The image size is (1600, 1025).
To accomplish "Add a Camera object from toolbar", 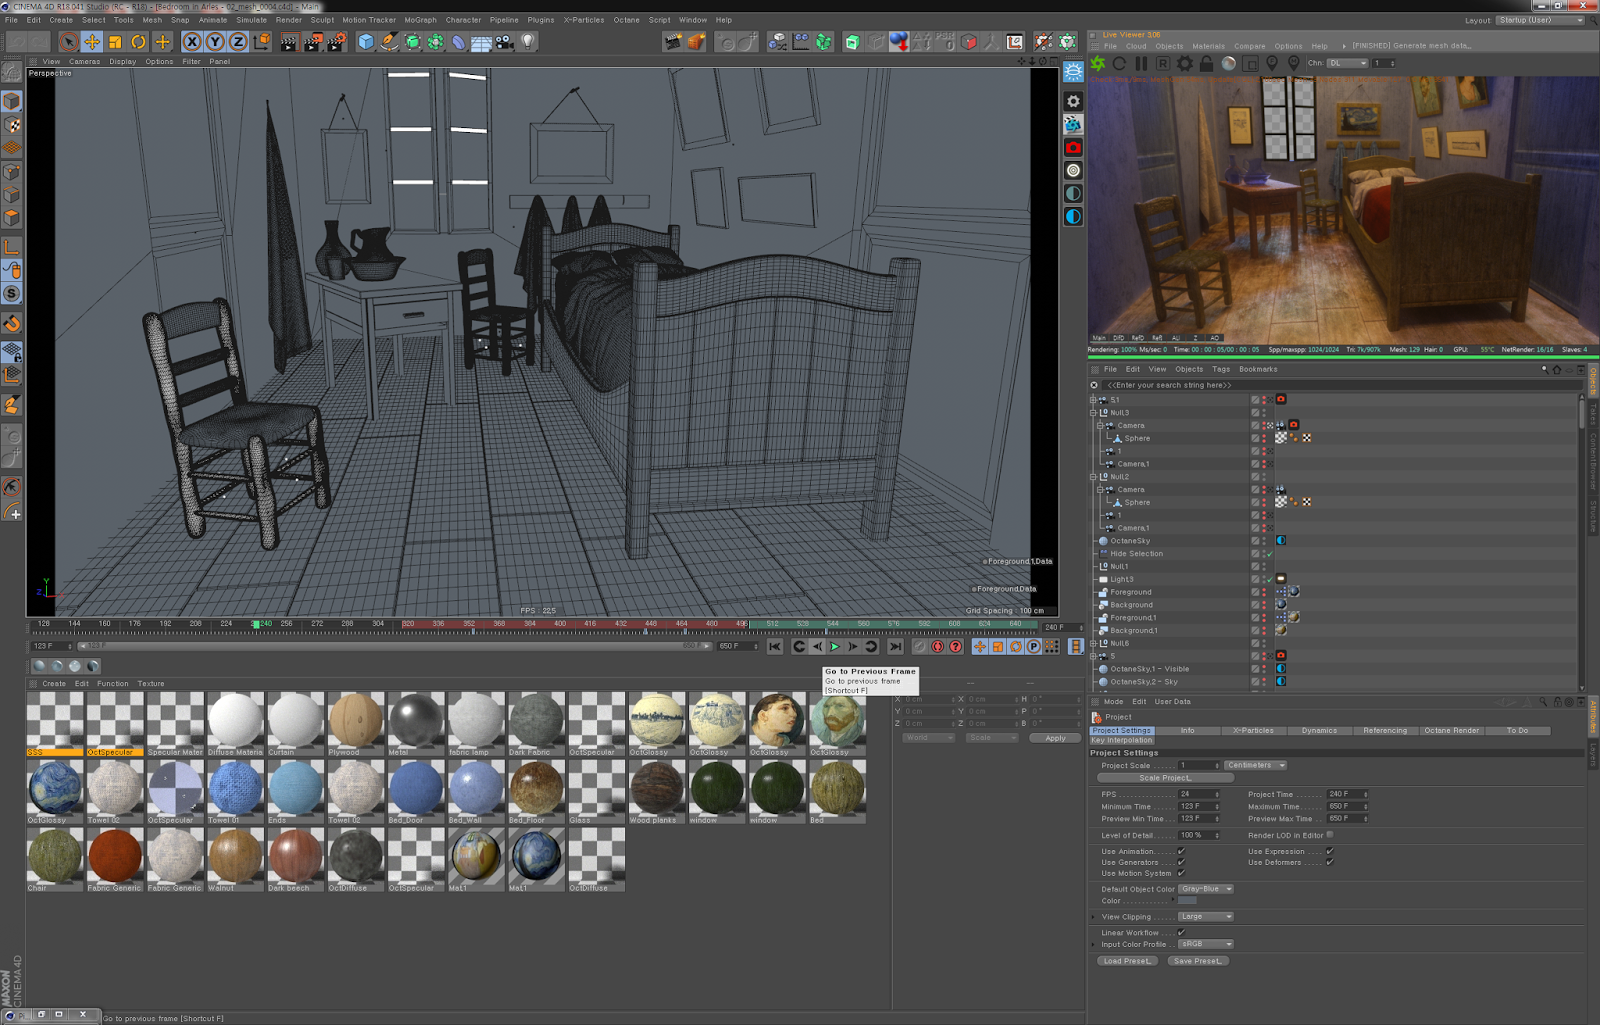I will (505, 42).
